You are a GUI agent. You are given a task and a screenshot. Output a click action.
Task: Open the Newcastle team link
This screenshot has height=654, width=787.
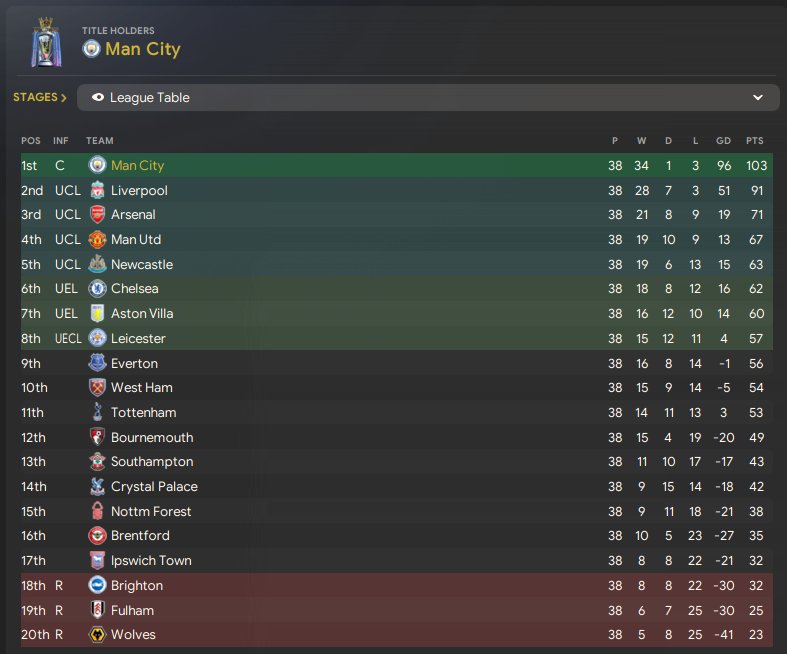click(x=142, y=265)
